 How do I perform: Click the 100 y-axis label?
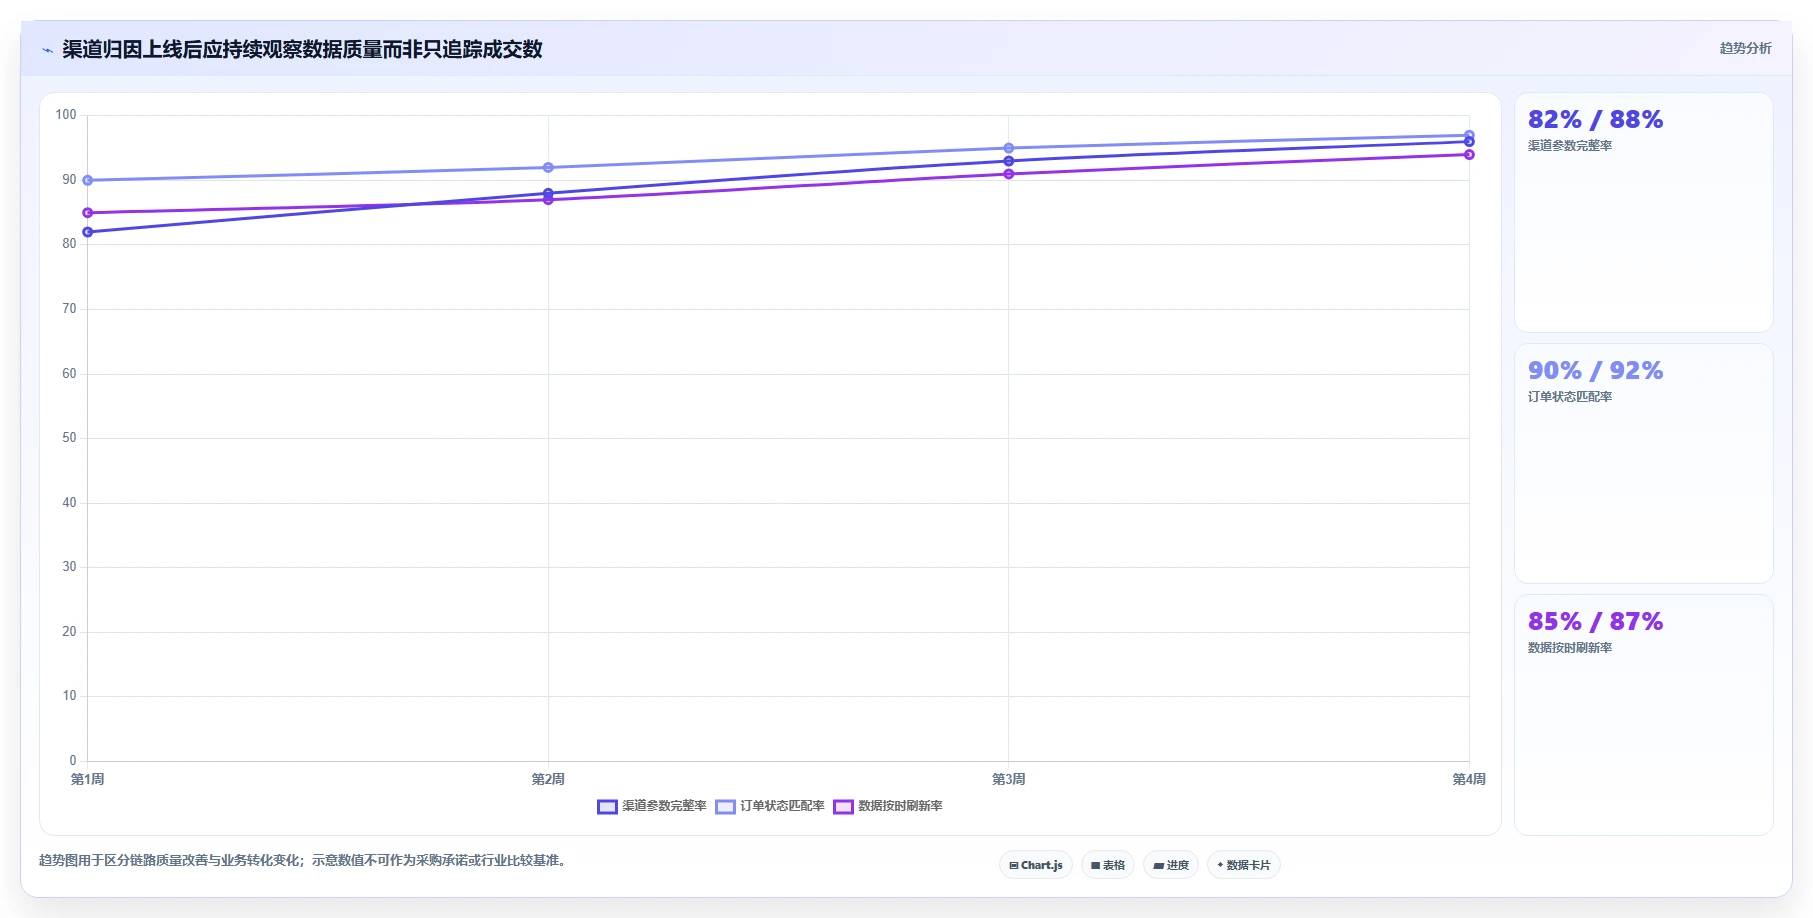66,115
